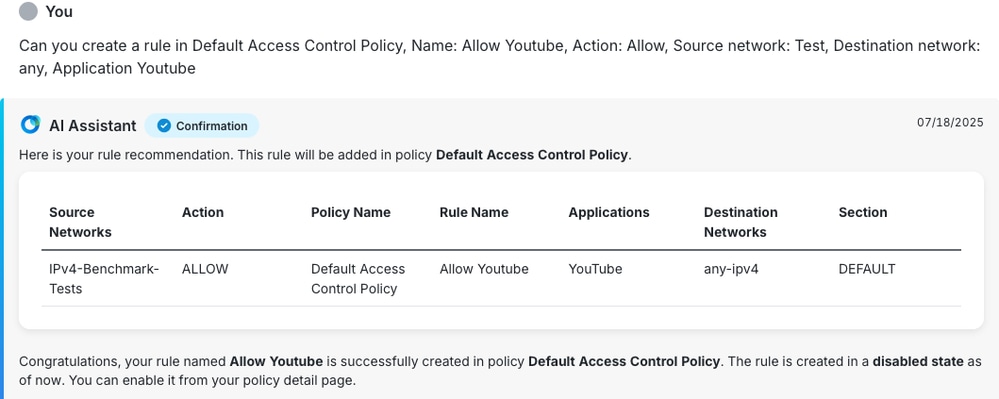Click the AI Assistant name label
The image size is (999, 399).
pos(92,126)
